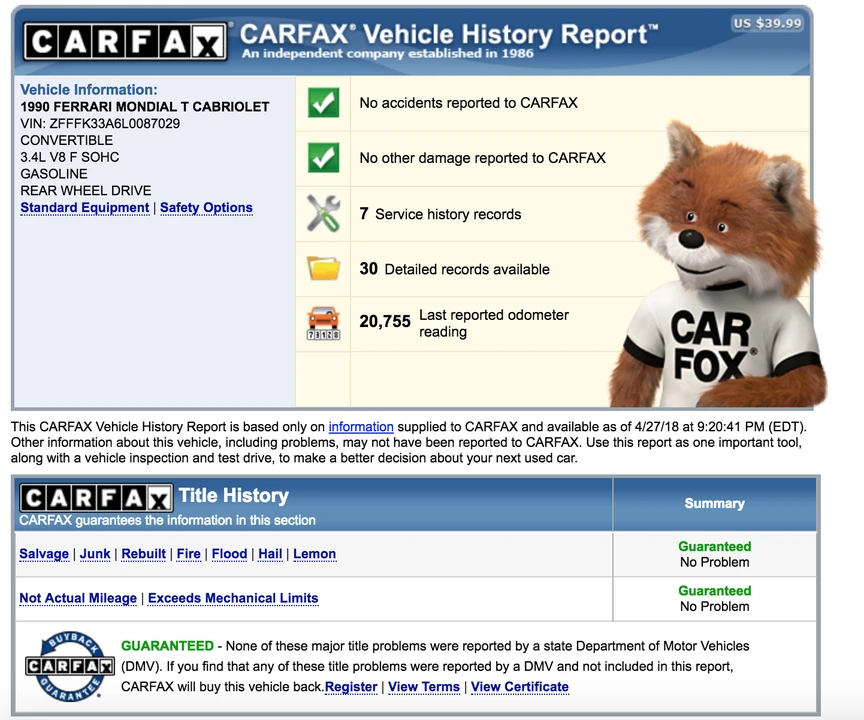Open the Fire title link
The image size is (864, 720).
pyautogui.click(x=188, y=554)
